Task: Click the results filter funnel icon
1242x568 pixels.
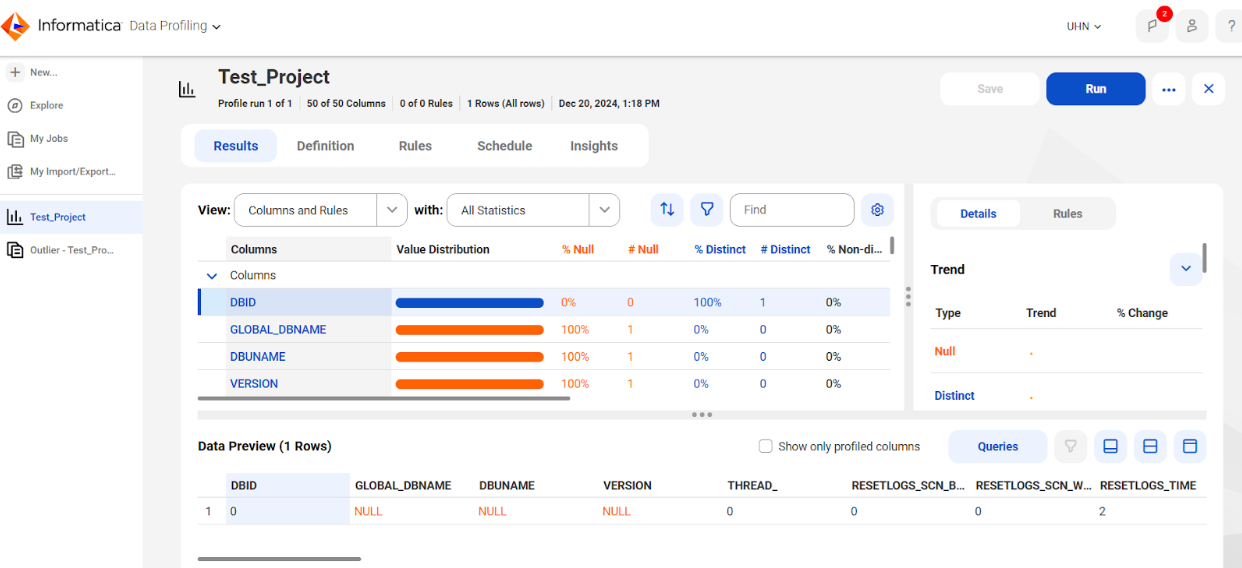Action: (x=707, y=210)
